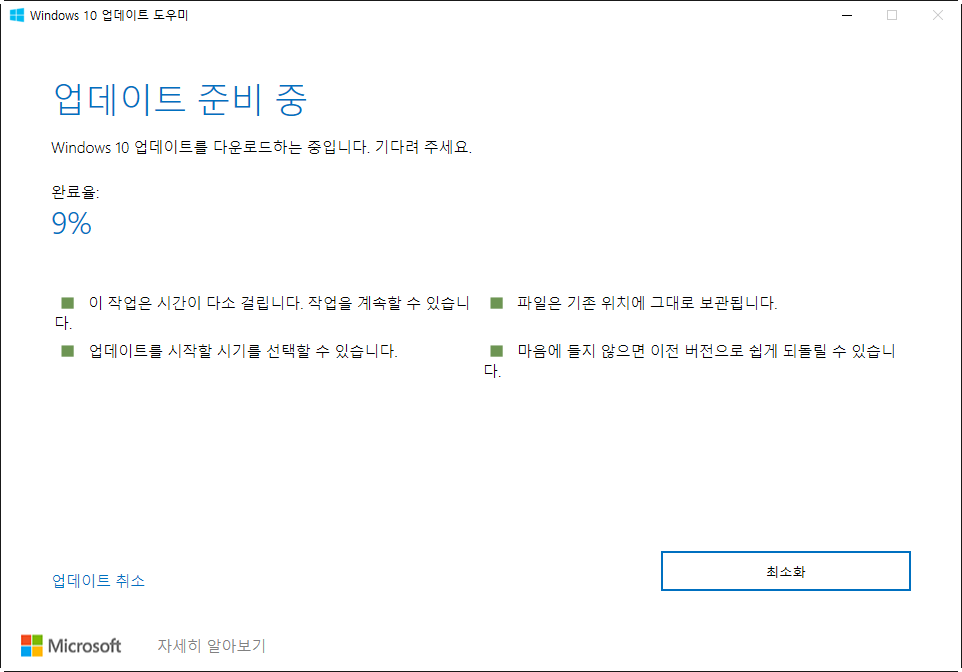Close the Windows 10 업데이트 도우미 window

coord(937,15)
